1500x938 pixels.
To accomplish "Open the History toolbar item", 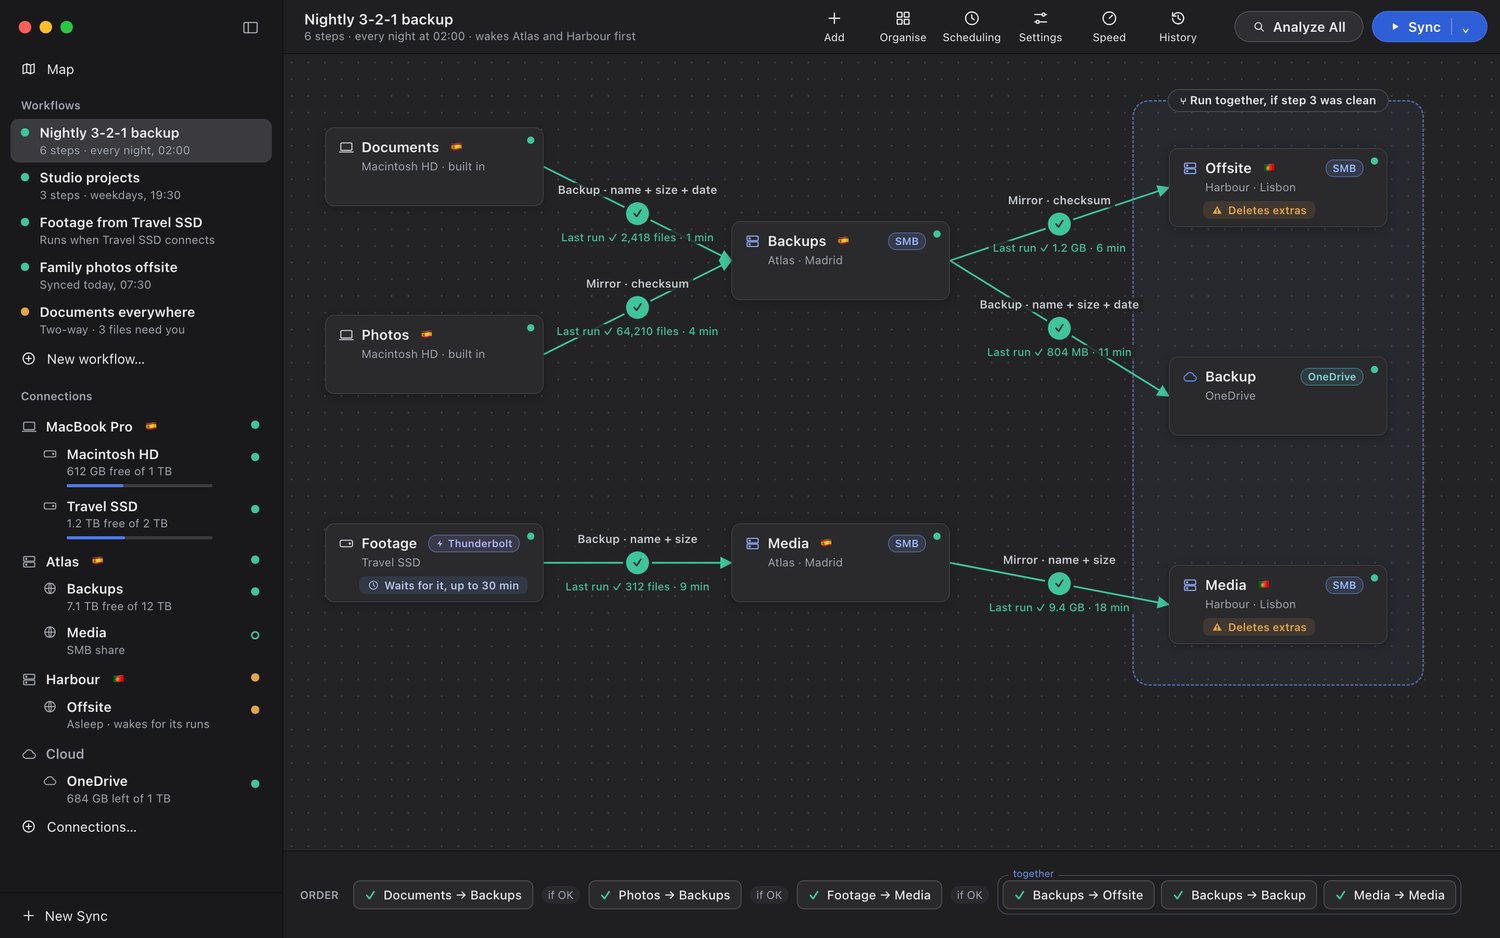I will click(x=1177, y=27).
